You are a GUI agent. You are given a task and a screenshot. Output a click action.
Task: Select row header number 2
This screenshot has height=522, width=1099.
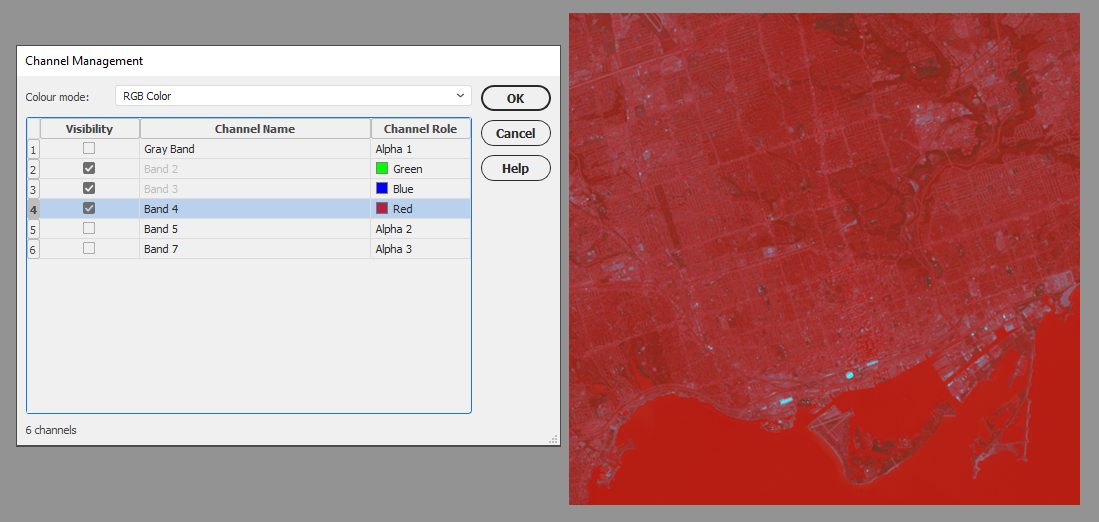(x=34, y=169)
